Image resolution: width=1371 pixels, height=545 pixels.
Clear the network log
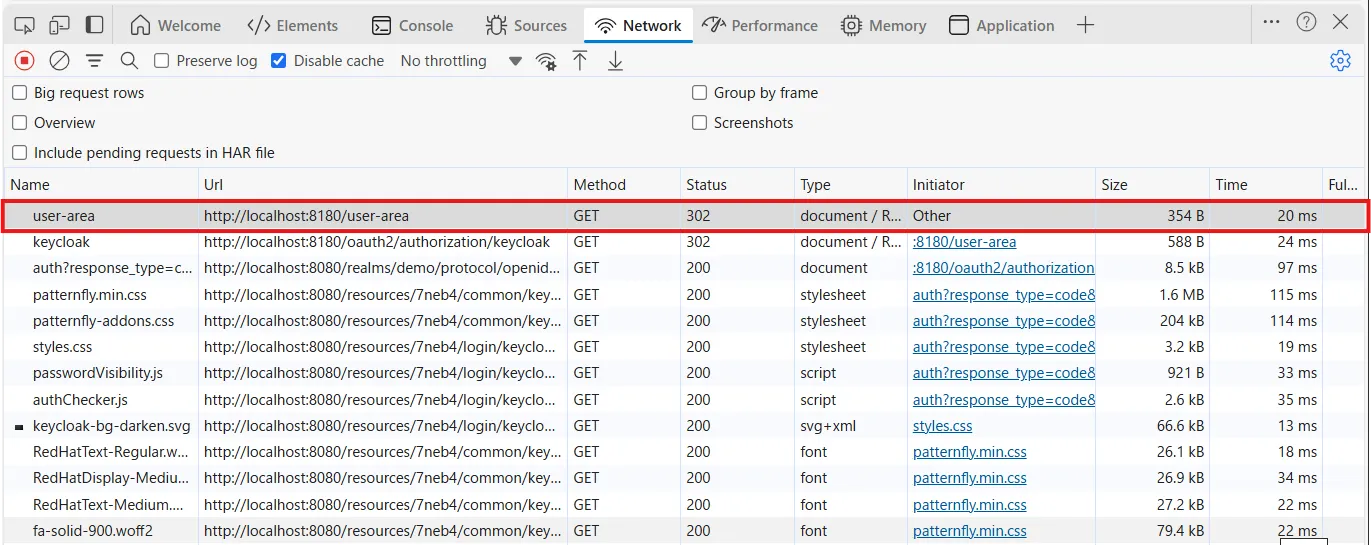coord(59,61)
